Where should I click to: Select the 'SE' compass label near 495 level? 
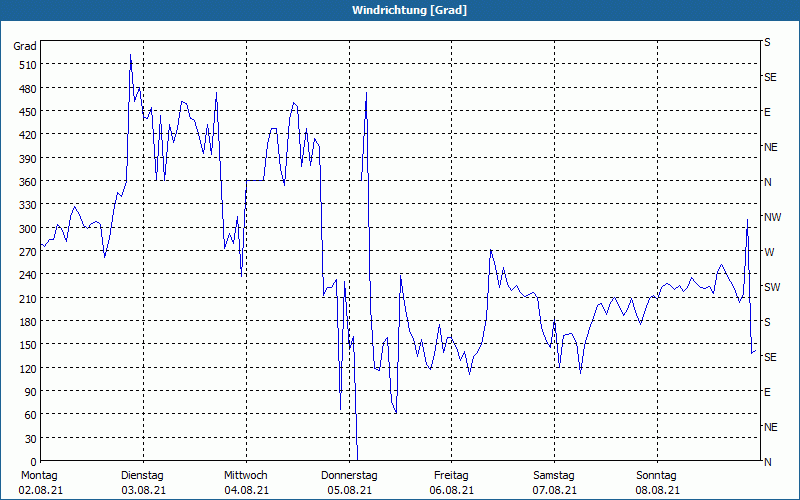[770, 78]
